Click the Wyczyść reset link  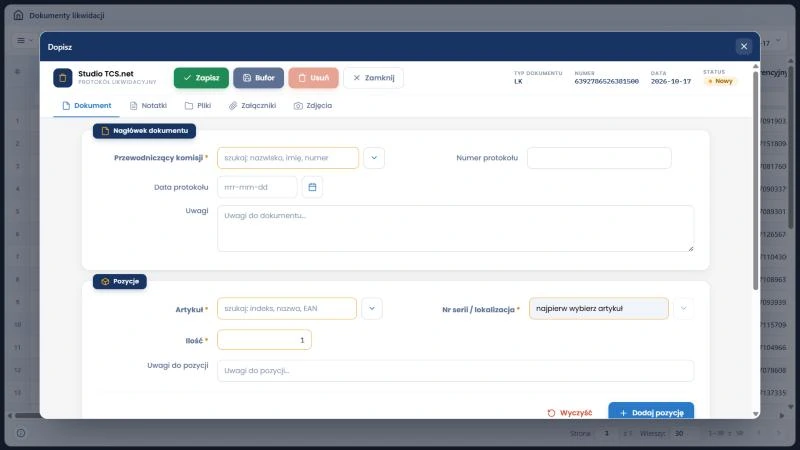570,413
